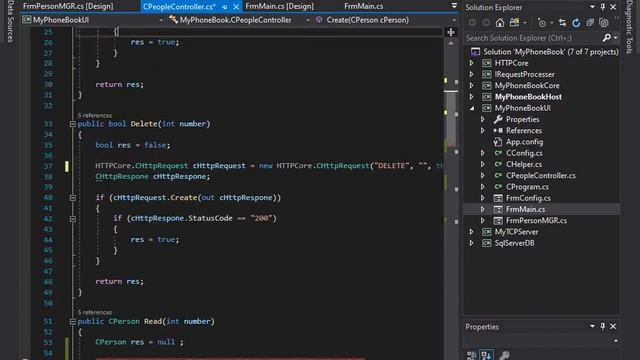640x360 pixels.
Task: Expand the HTTPCore project node
Action: click(x=472, y=63)
